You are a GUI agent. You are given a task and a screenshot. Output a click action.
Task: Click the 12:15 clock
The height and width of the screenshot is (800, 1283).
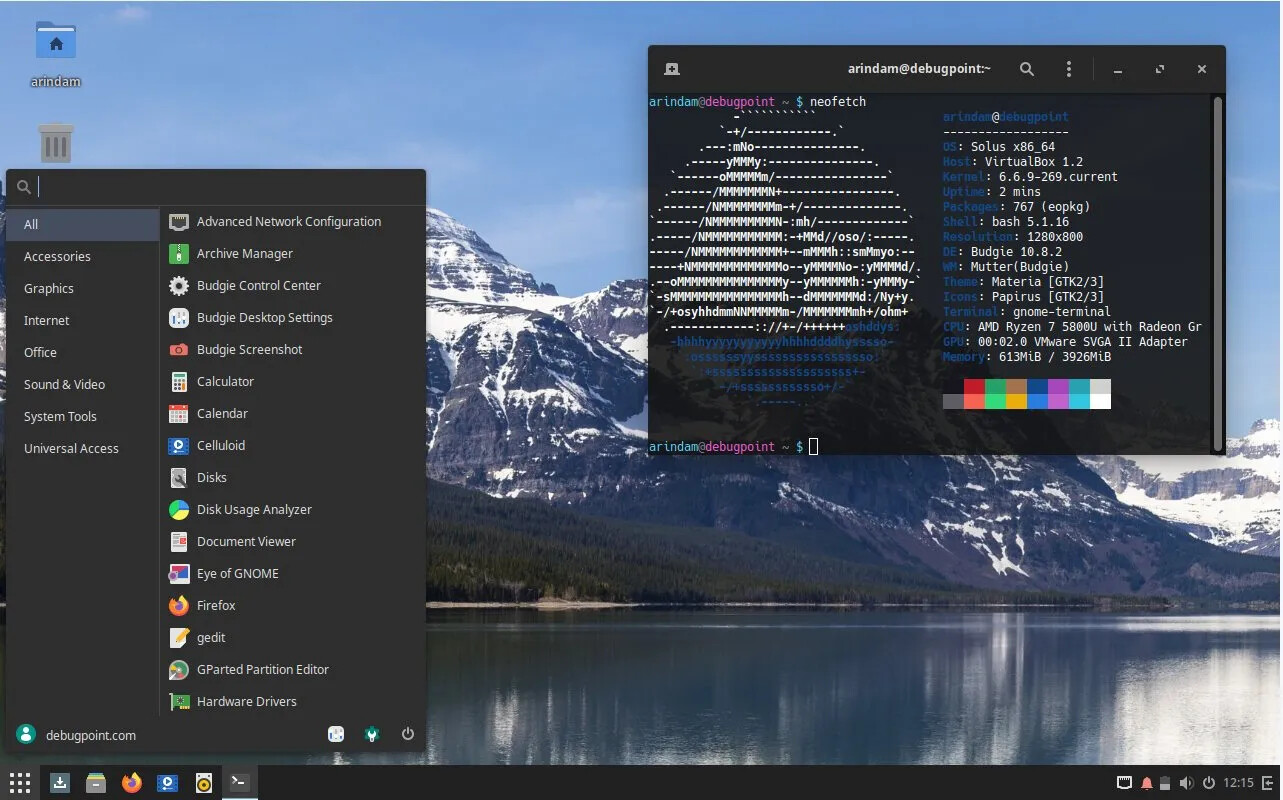1238,783
